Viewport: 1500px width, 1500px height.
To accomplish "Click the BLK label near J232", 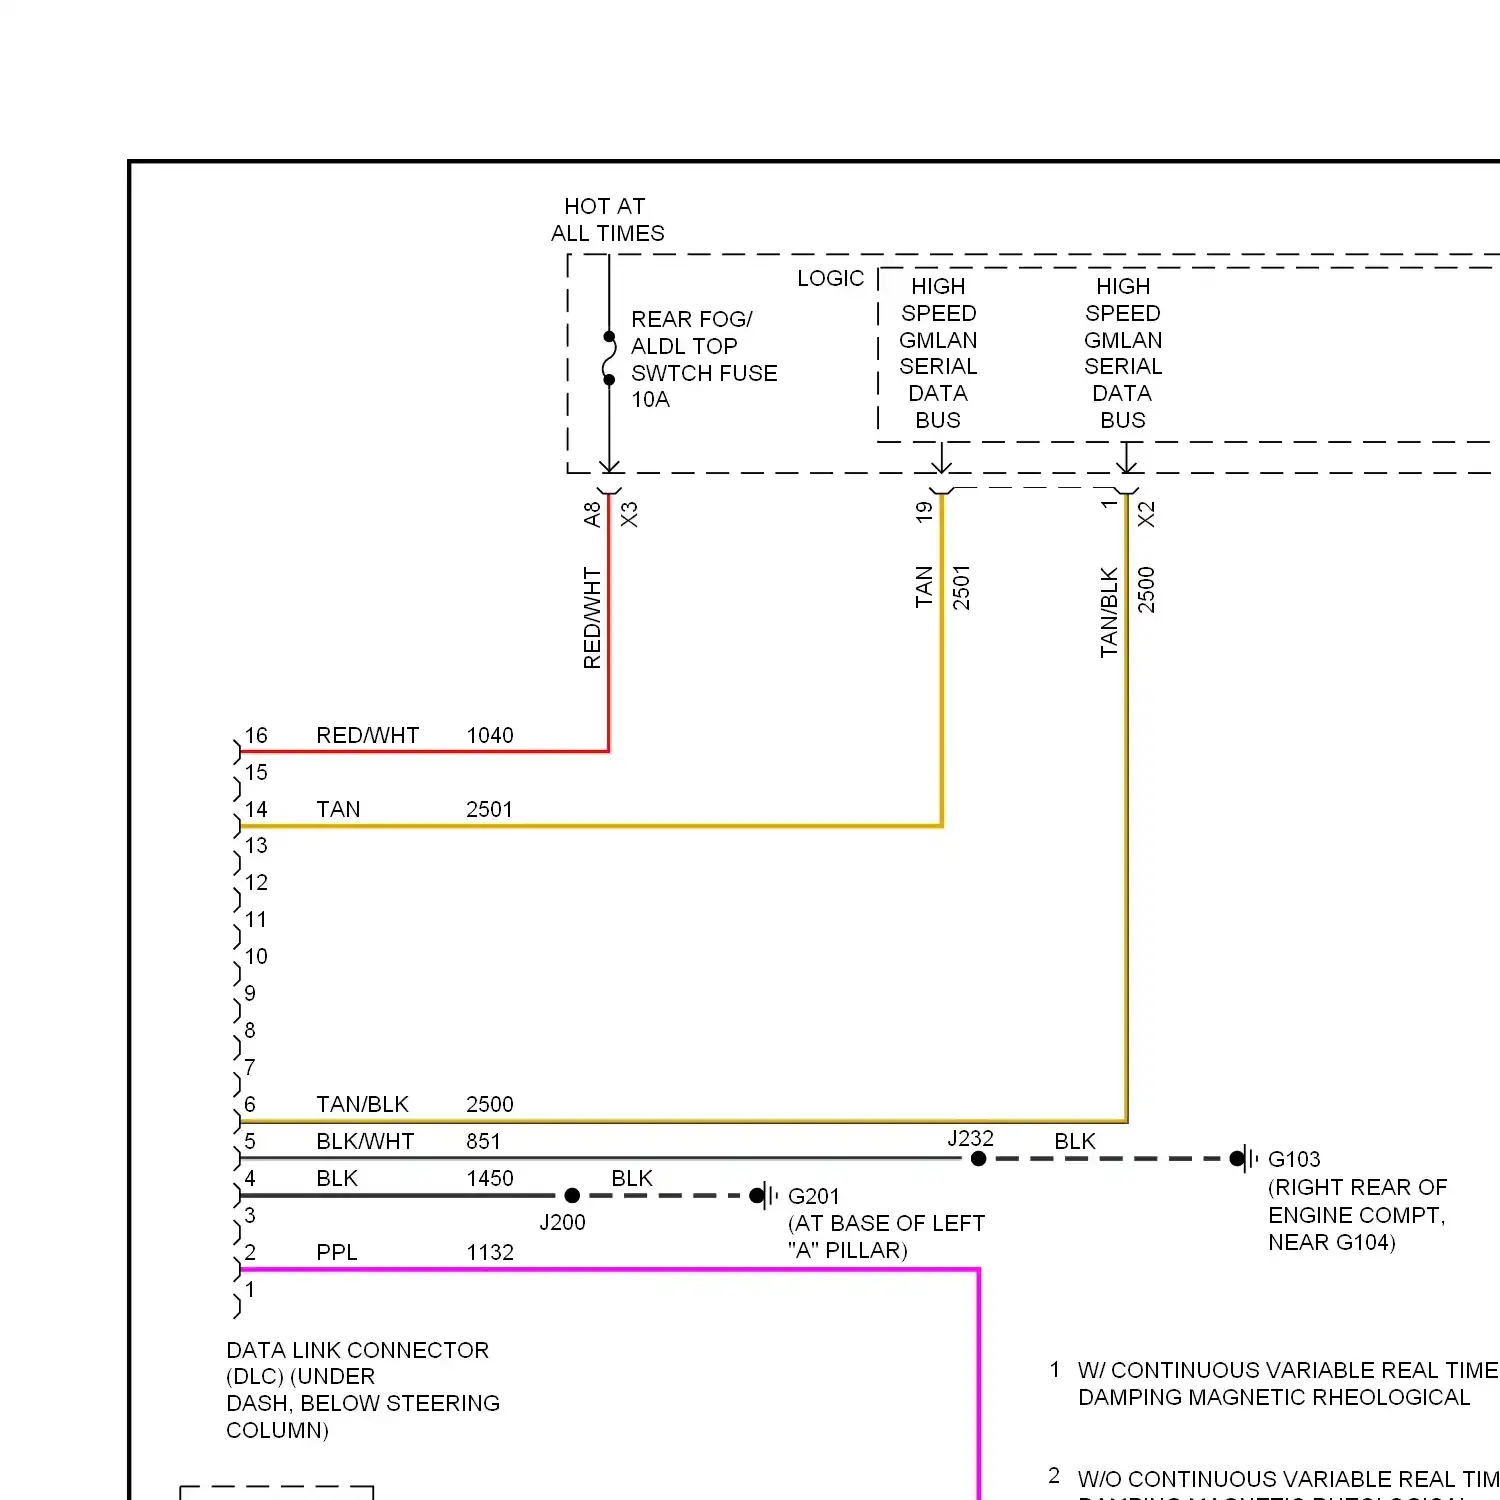I will coord(1075,1141).
